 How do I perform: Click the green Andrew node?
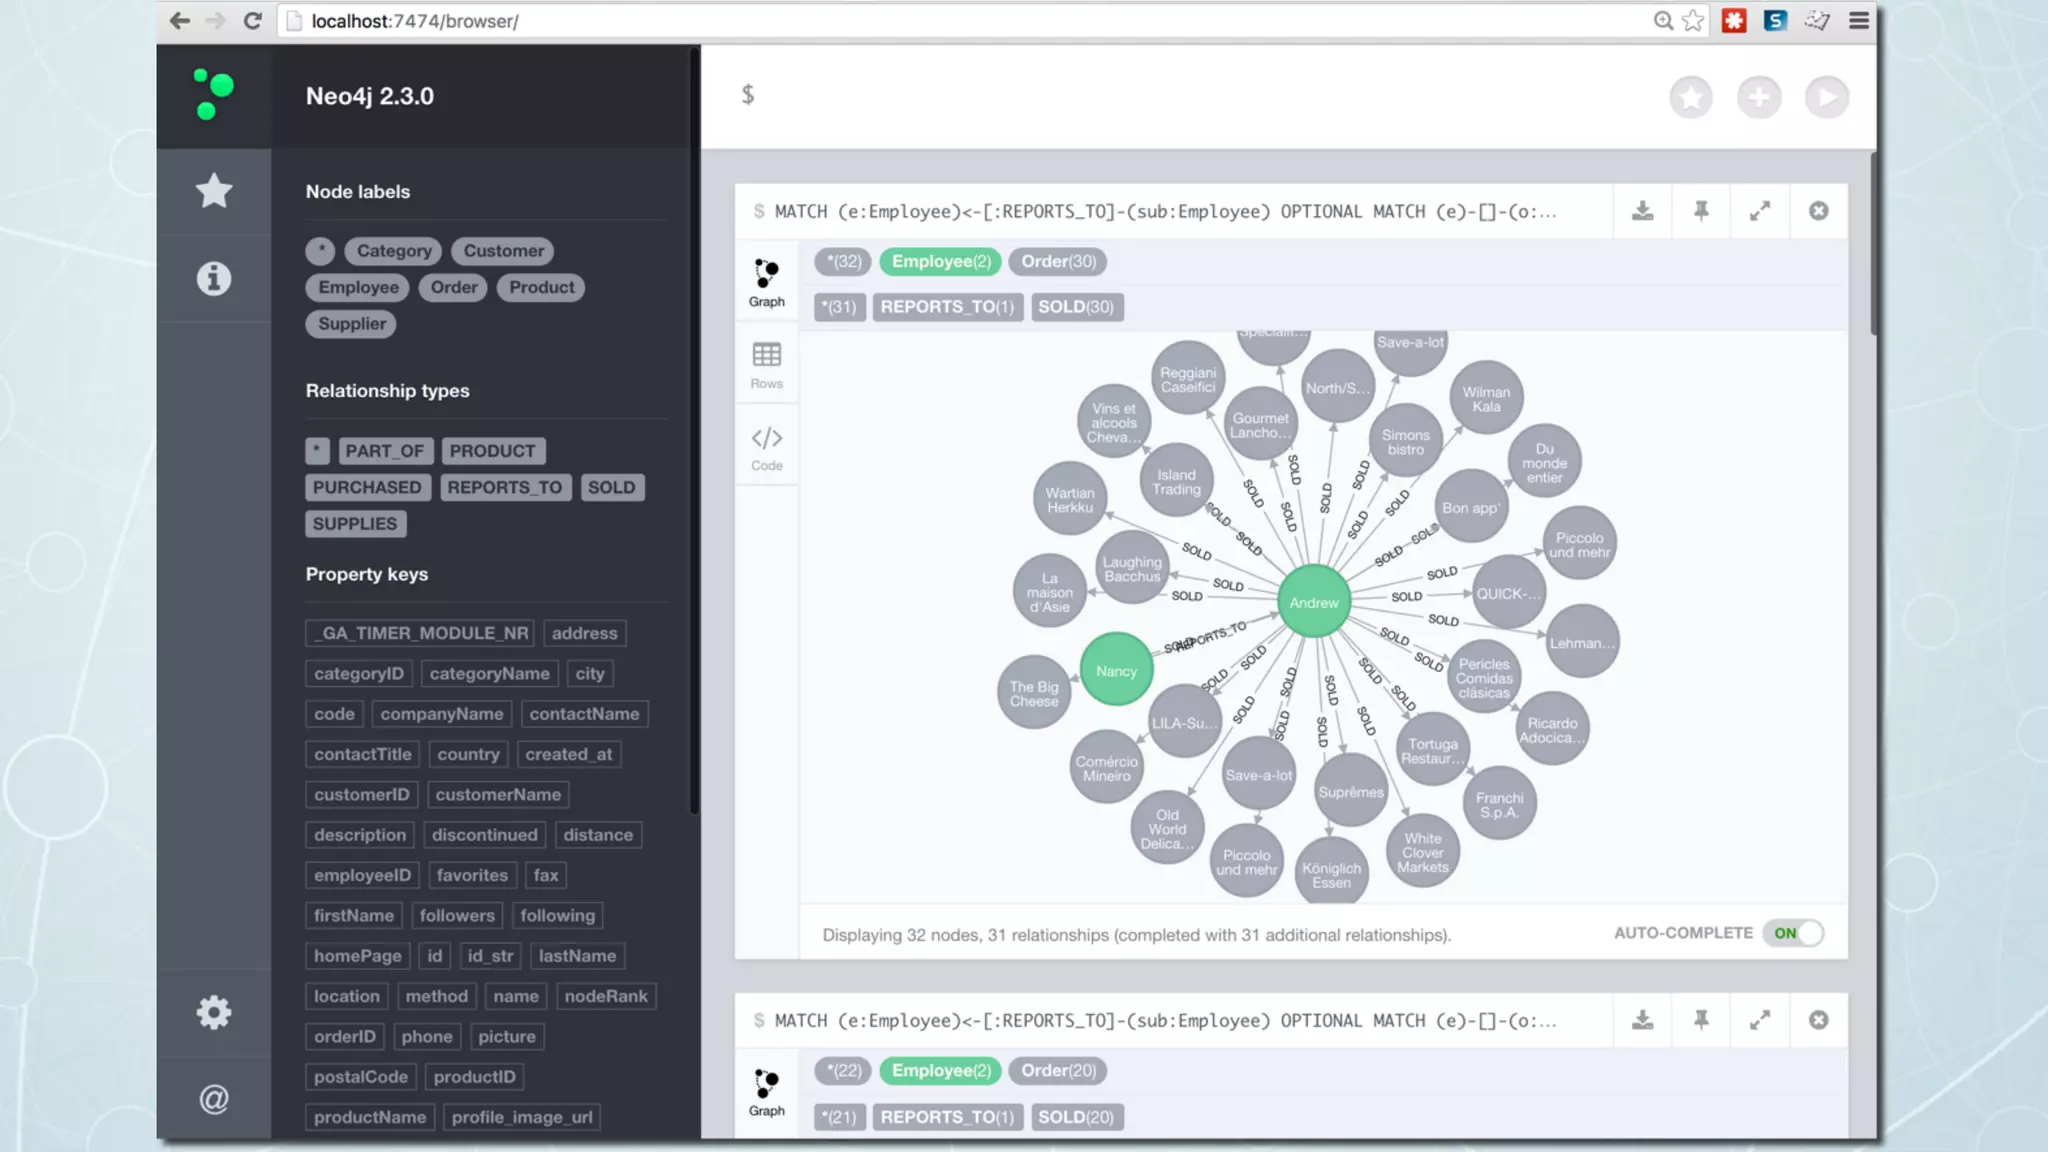click(1313, 602)
